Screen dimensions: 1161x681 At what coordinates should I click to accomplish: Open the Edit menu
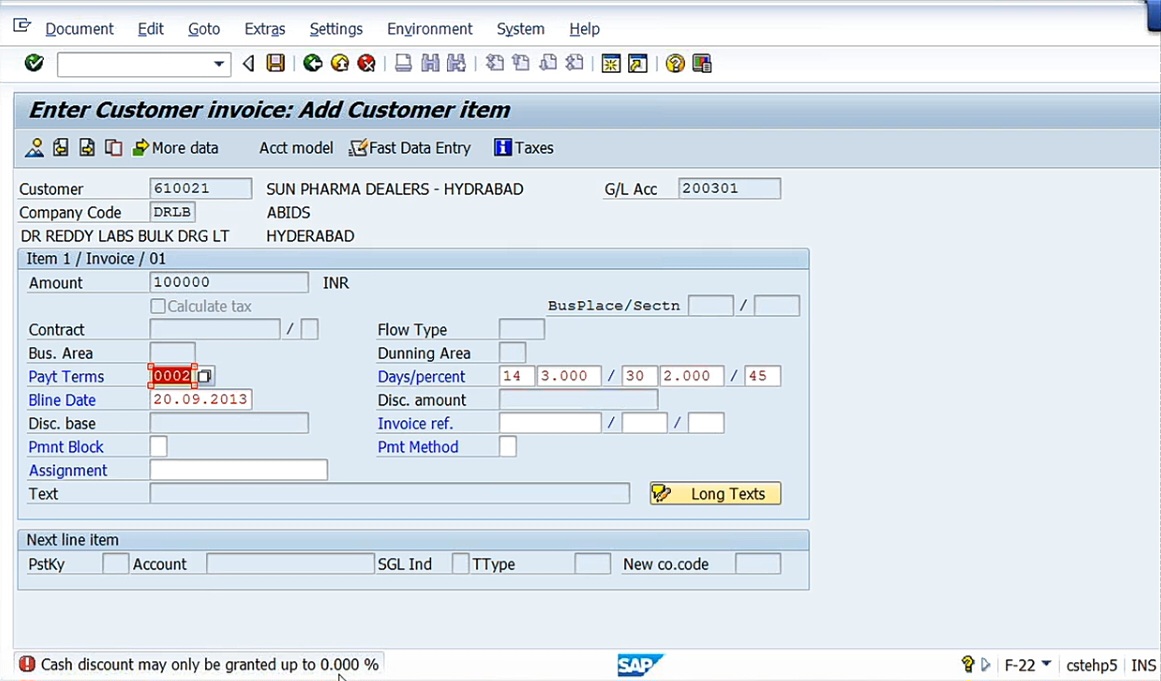coord(150,29)
